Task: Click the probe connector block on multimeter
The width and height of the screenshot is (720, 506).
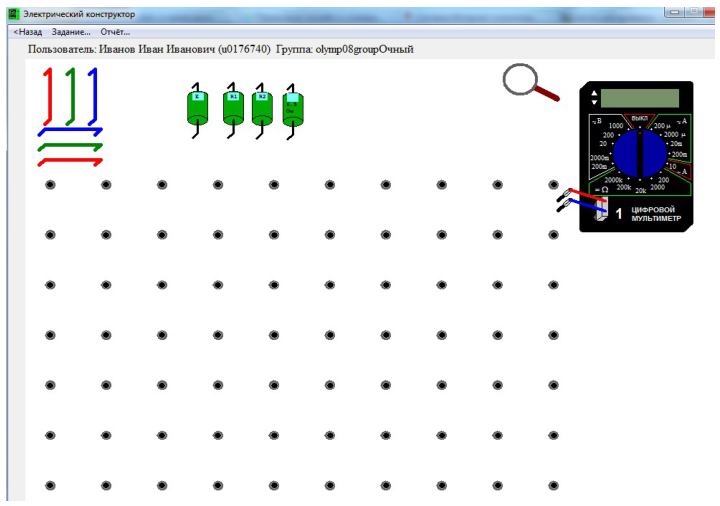Action: (x=602, y=209)
